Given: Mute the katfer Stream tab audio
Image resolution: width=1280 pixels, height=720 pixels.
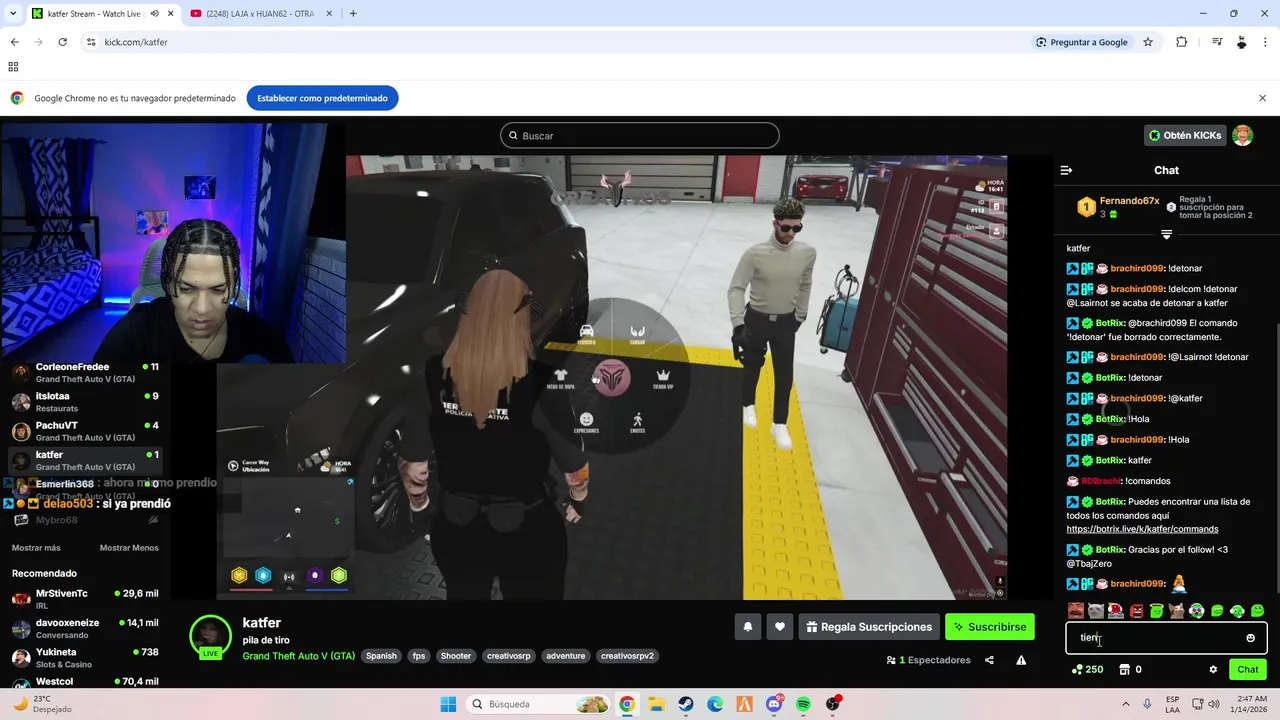Looking at the screenshot, I should pyautogui.click(x=154, y=14).
